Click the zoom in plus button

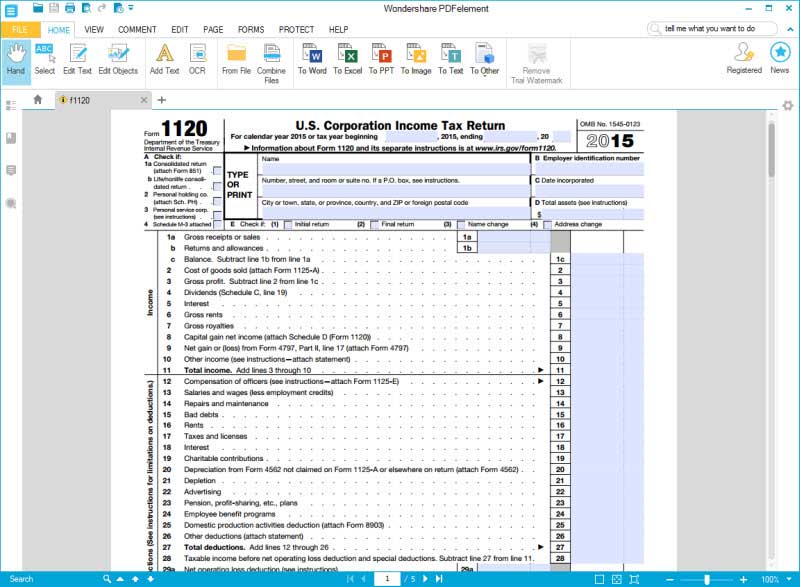pyautogui.click(x=743, y=579)
